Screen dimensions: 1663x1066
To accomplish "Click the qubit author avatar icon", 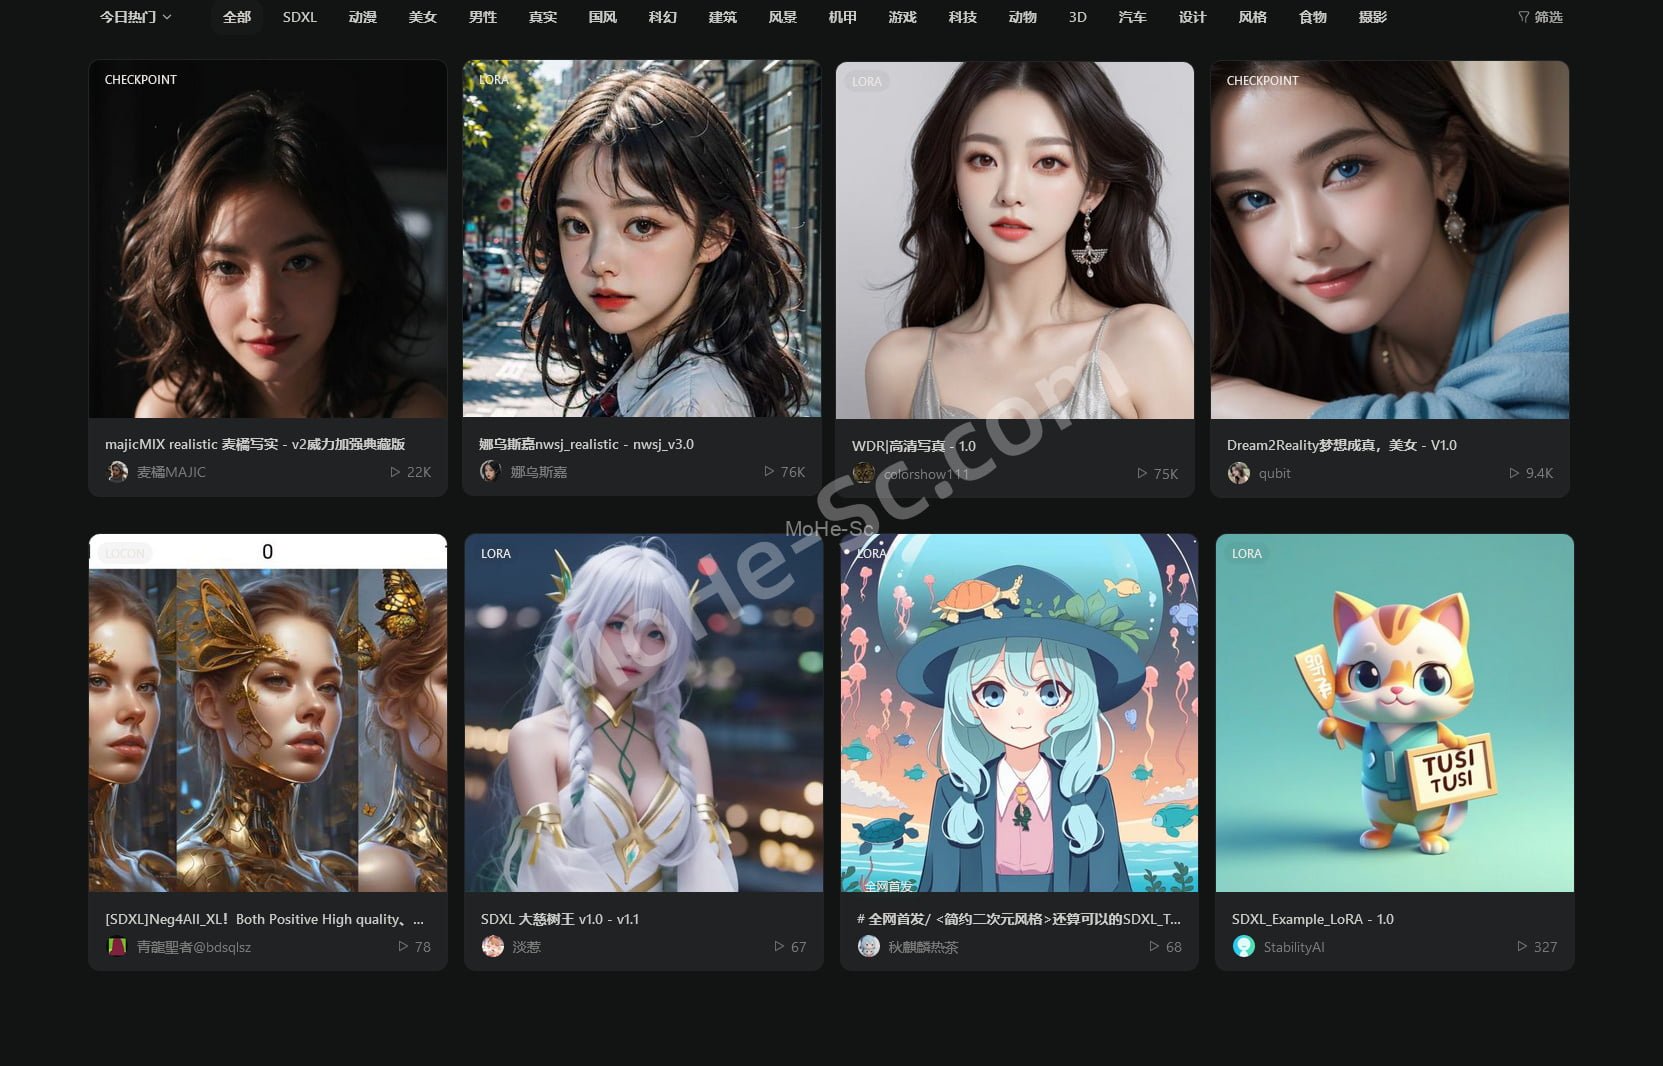I will 1239,473.
